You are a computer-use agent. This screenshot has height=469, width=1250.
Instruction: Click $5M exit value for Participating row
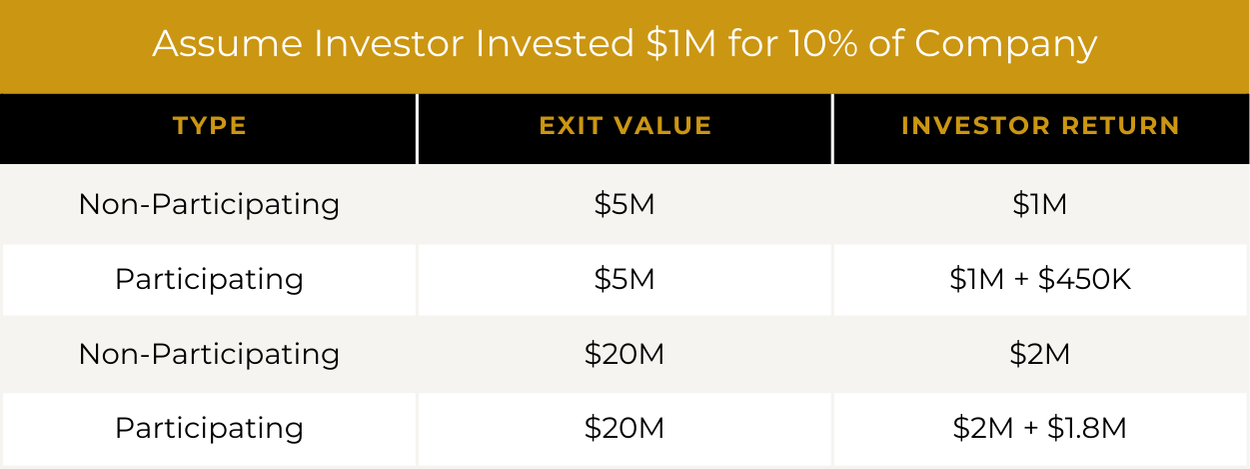624,278
